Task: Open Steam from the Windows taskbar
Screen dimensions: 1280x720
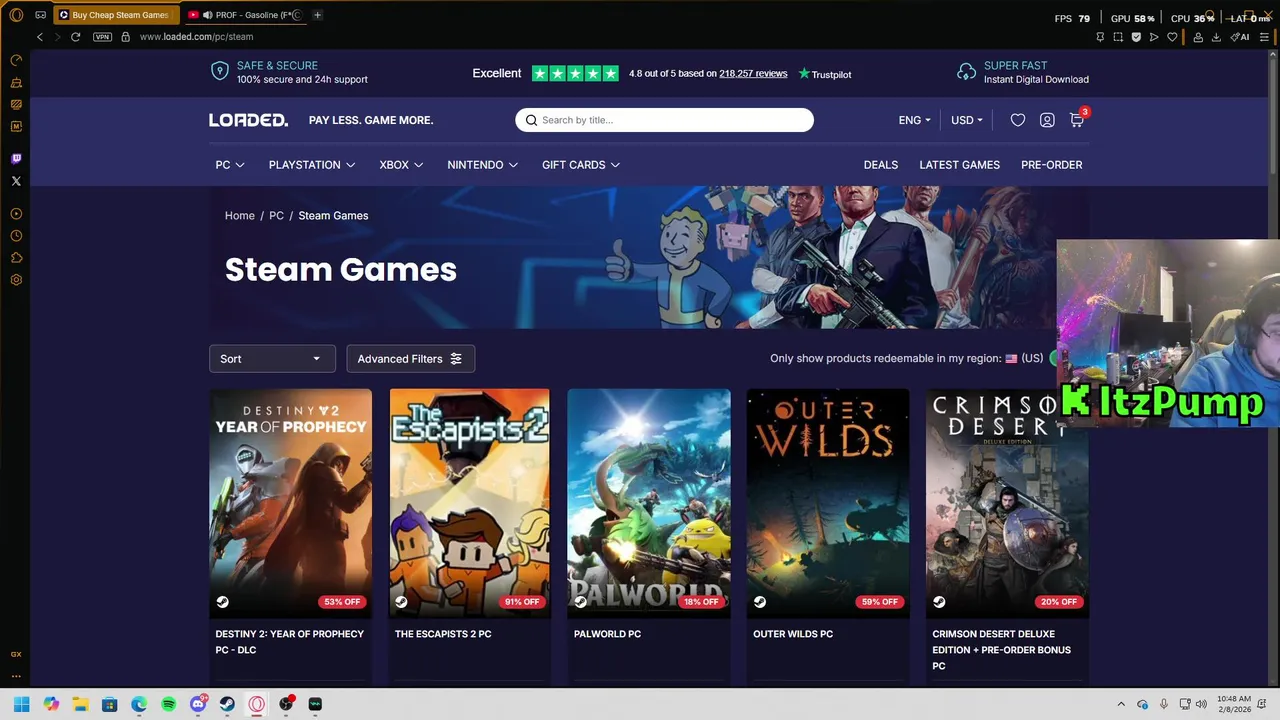Action: click(227, 704)
